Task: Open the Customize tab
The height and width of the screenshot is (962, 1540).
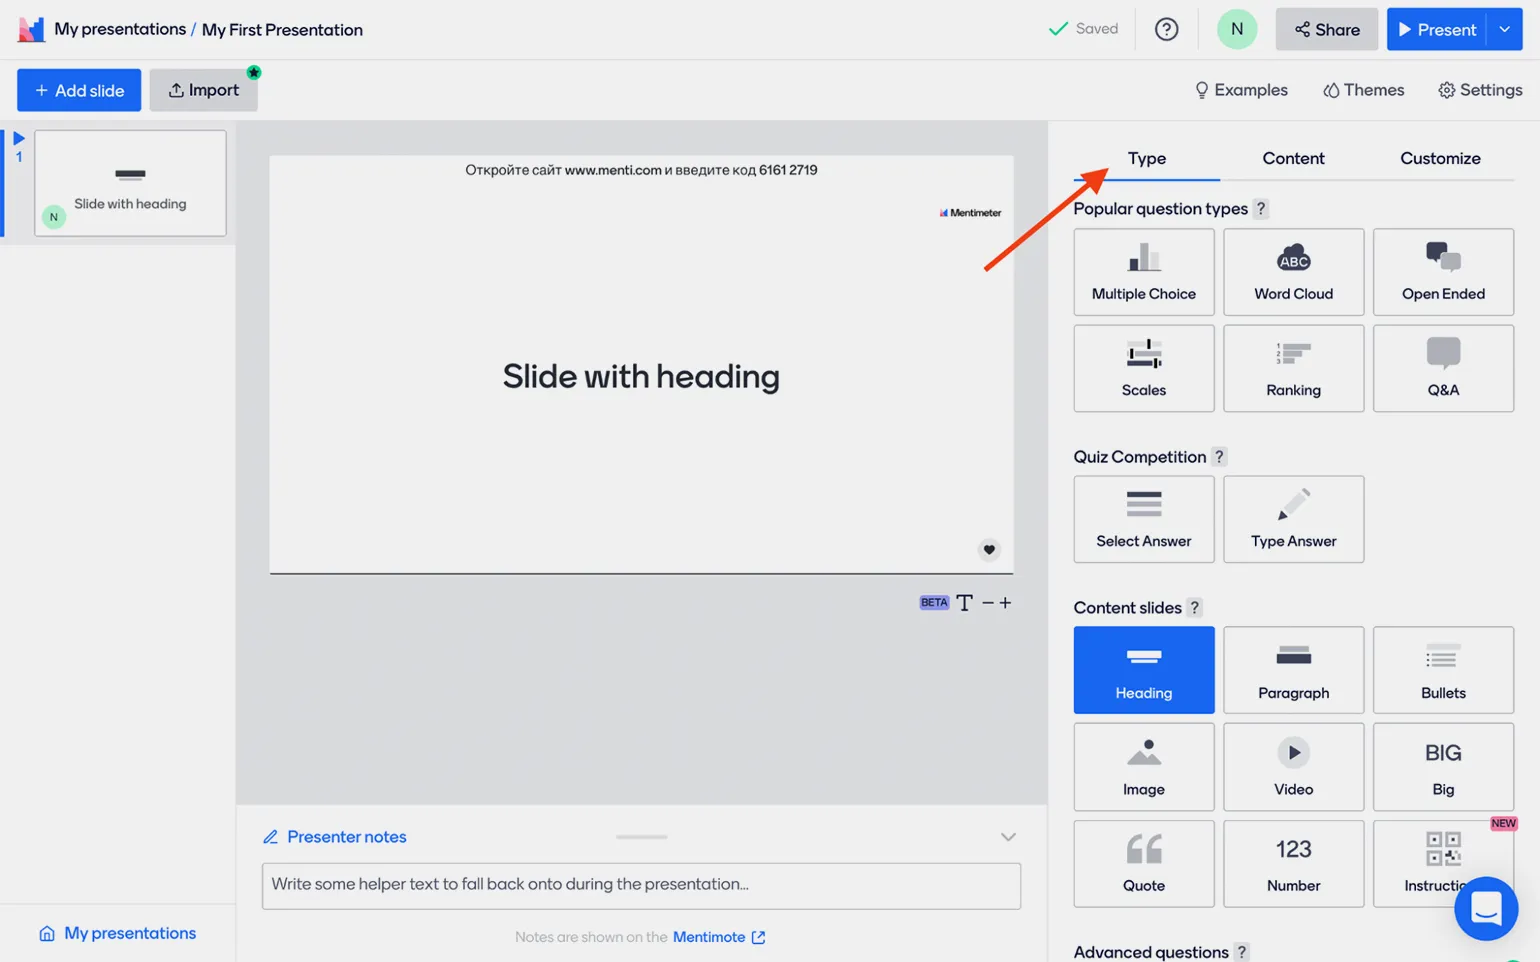Action: (x=1440, y=158)
